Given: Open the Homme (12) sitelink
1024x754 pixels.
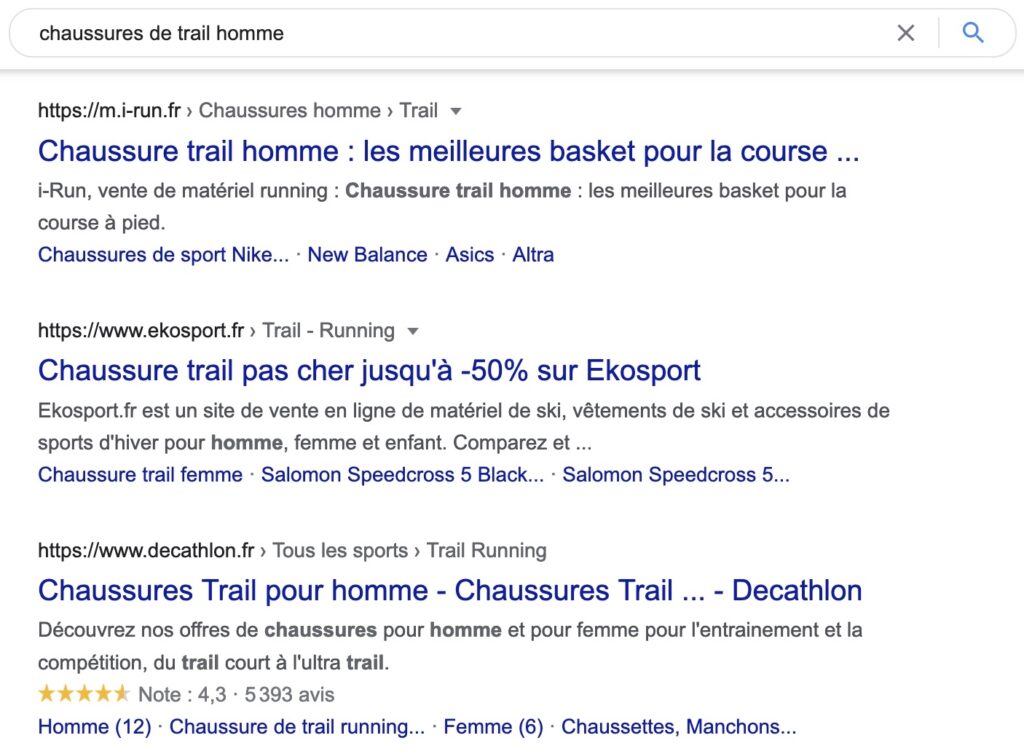Looking at the screenshot, I should pyautogui.click(x=94, y=727).
